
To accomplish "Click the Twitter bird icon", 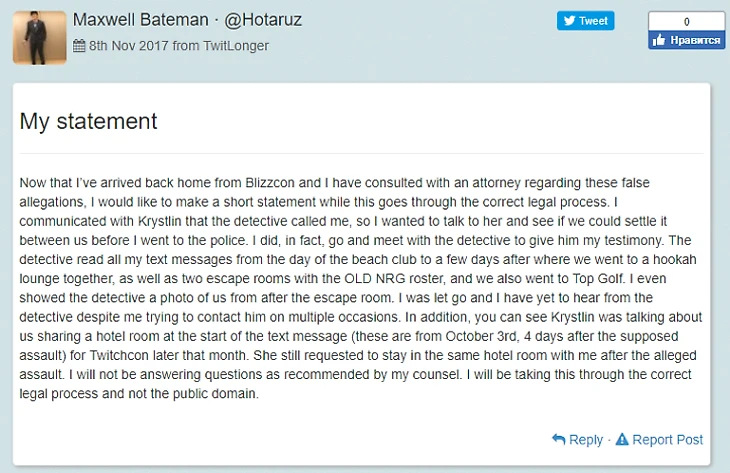I will click(x=569, y=21).
